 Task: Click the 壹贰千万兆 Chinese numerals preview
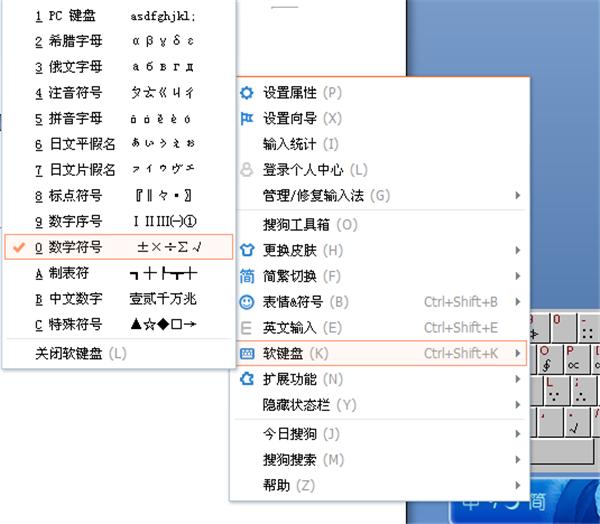163,299
